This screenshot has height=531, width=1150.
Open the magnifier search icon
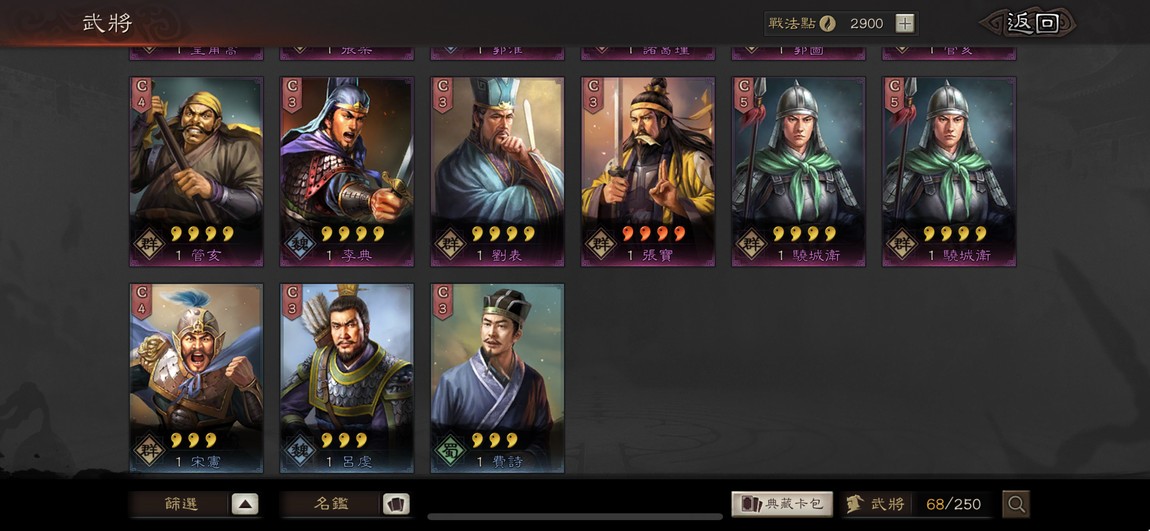point(1016,504)
